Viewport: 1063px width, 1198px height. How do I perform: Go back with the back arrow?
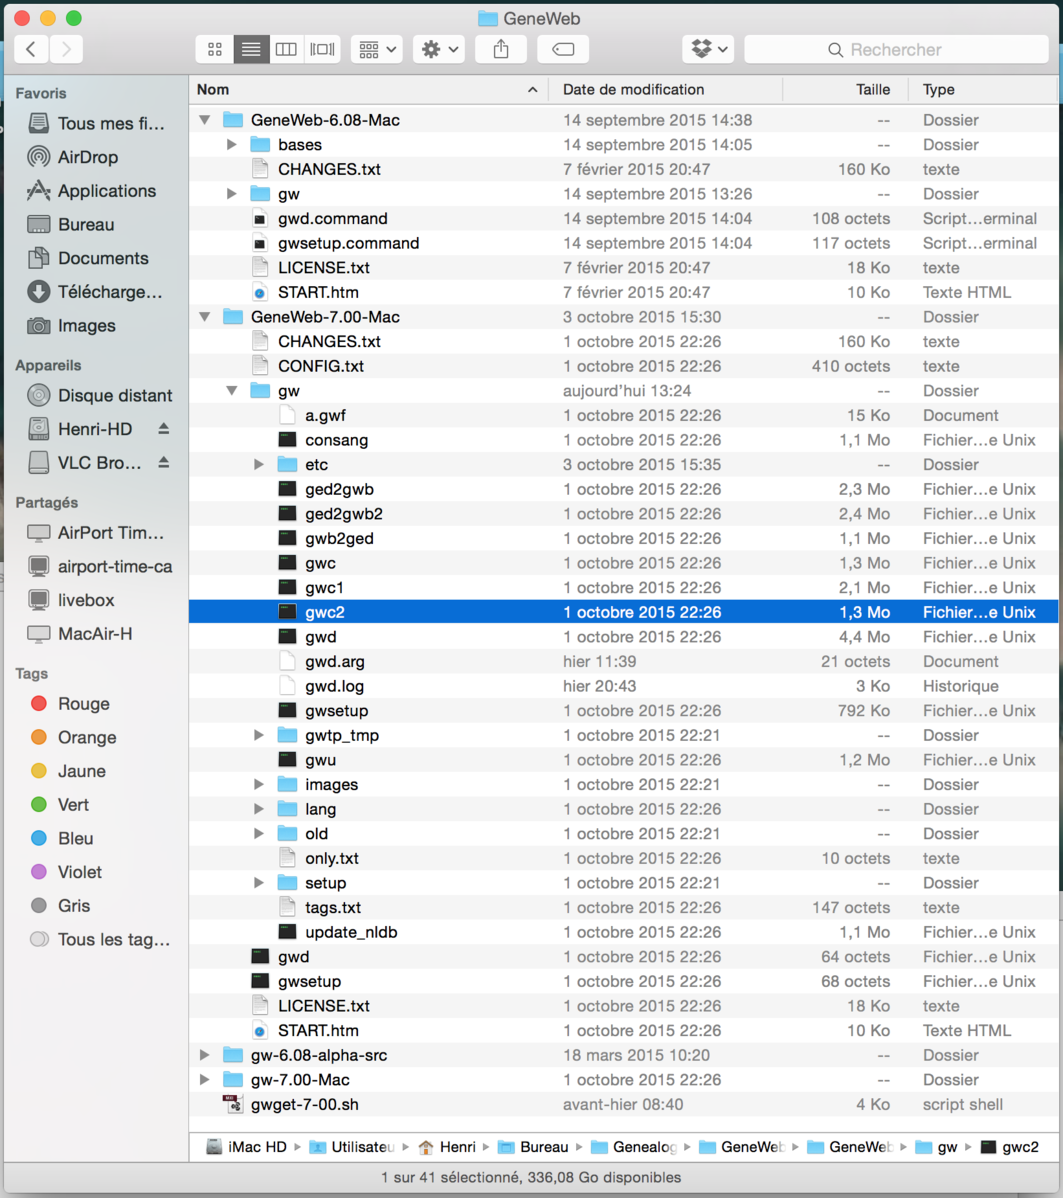pos(31,50)
